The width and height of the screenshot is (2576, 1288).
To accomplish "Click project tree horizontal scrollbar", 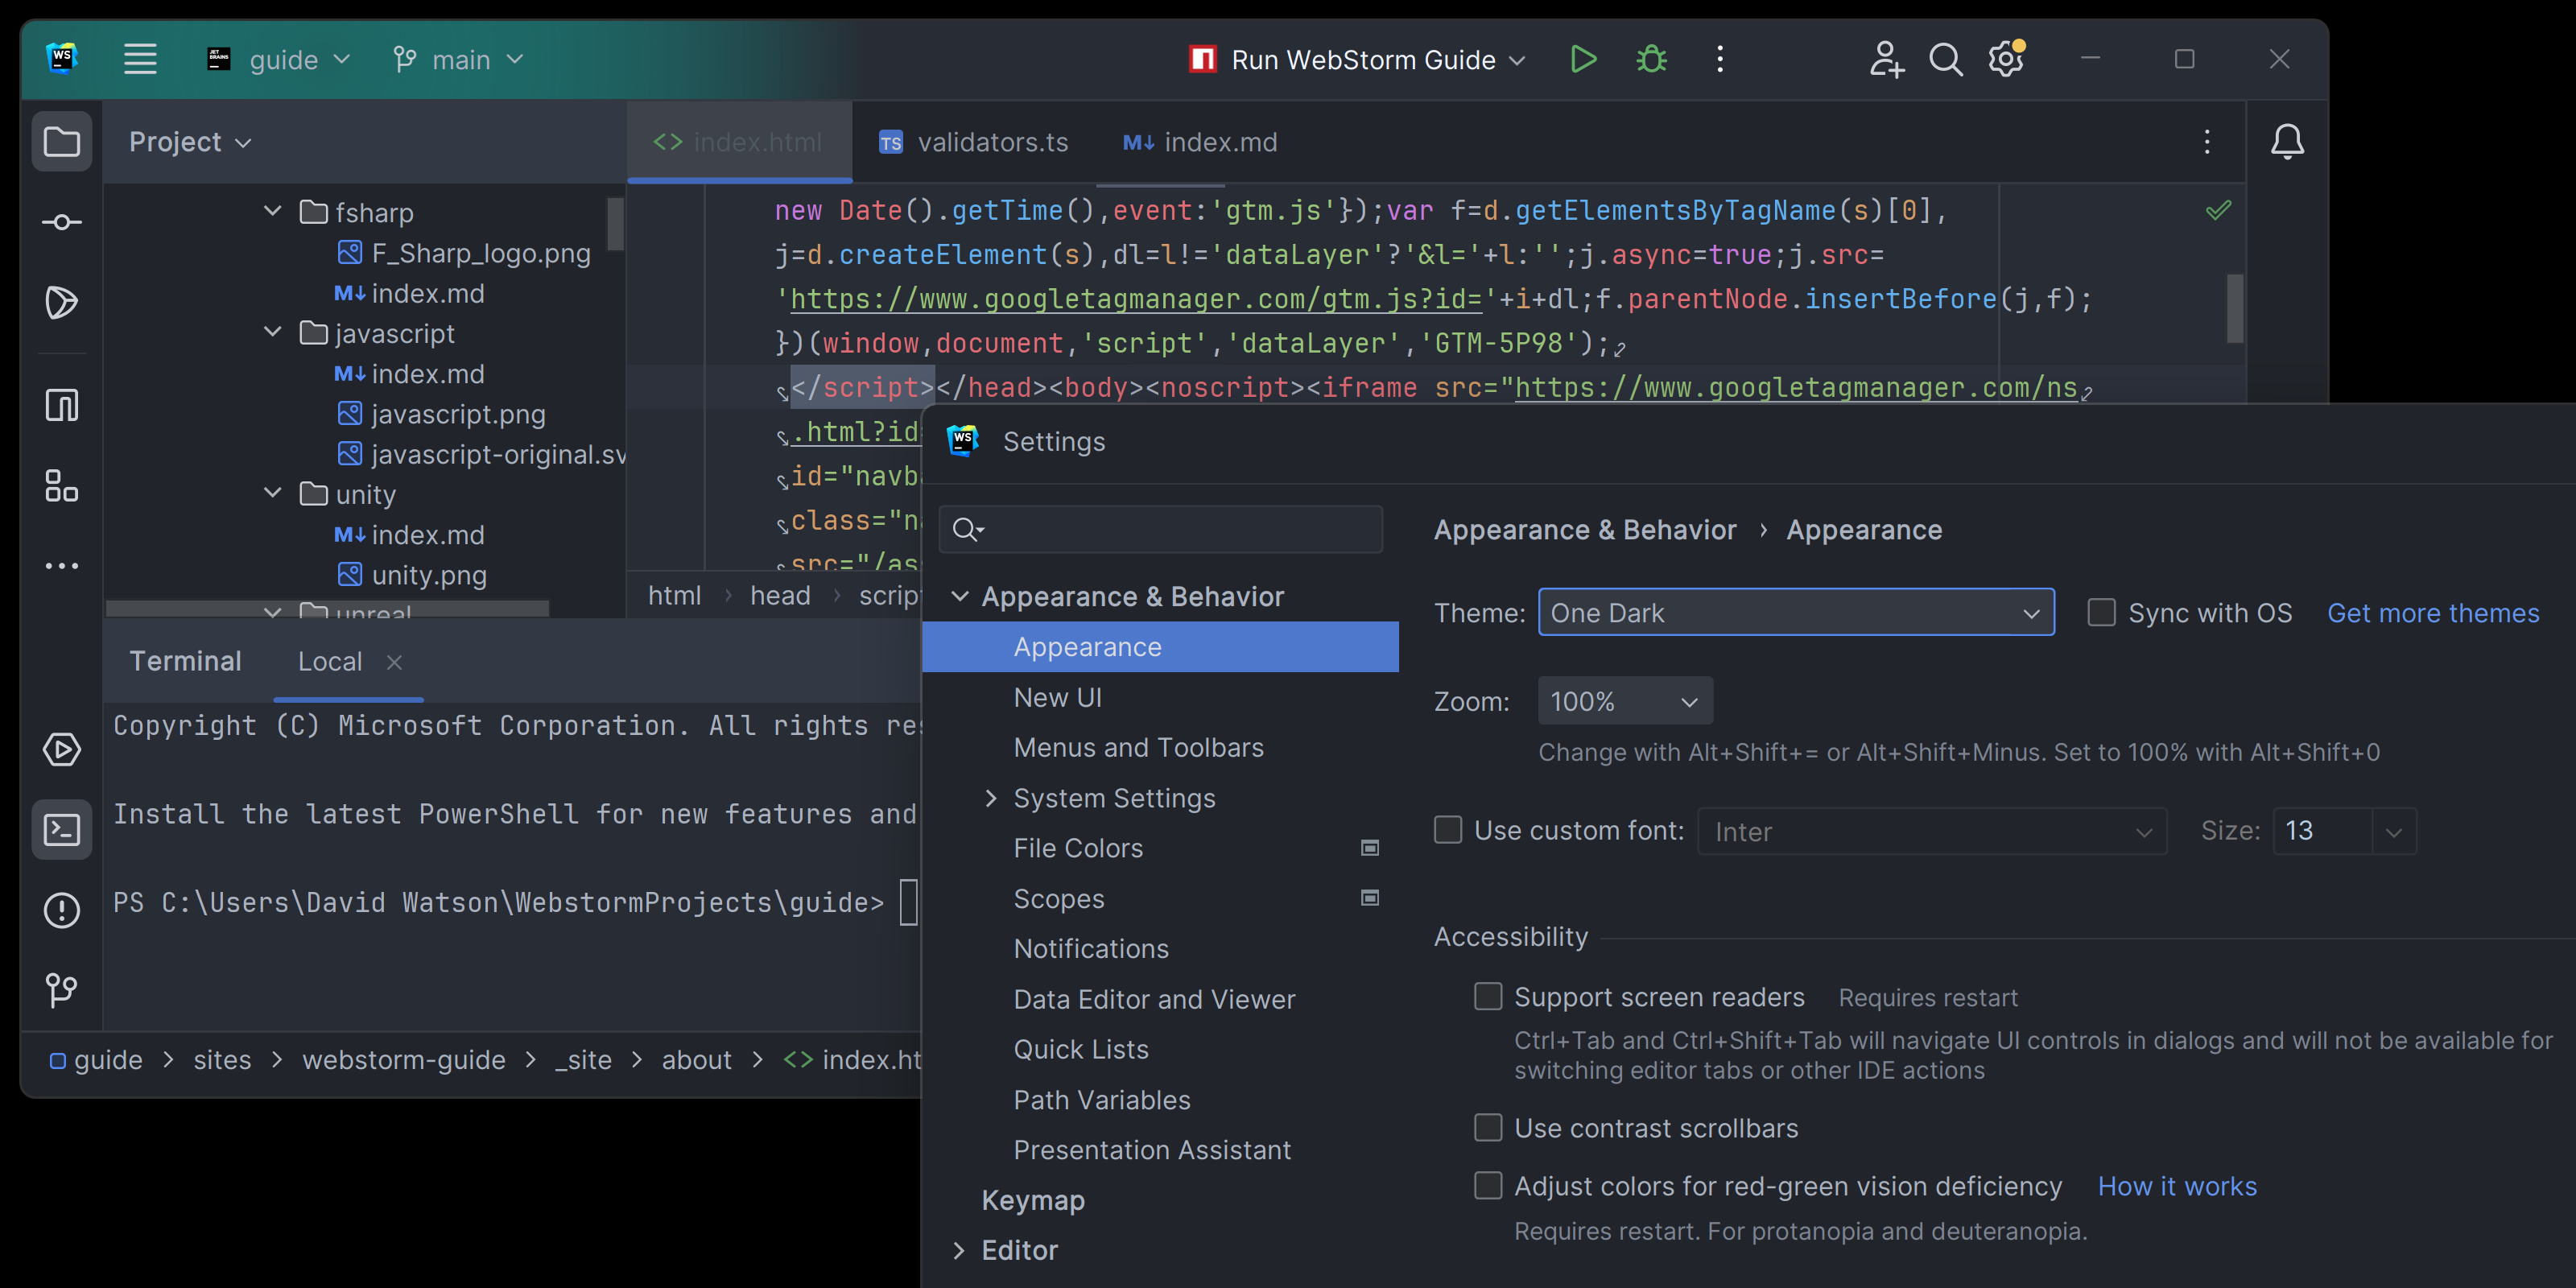I will pos(327,608).
